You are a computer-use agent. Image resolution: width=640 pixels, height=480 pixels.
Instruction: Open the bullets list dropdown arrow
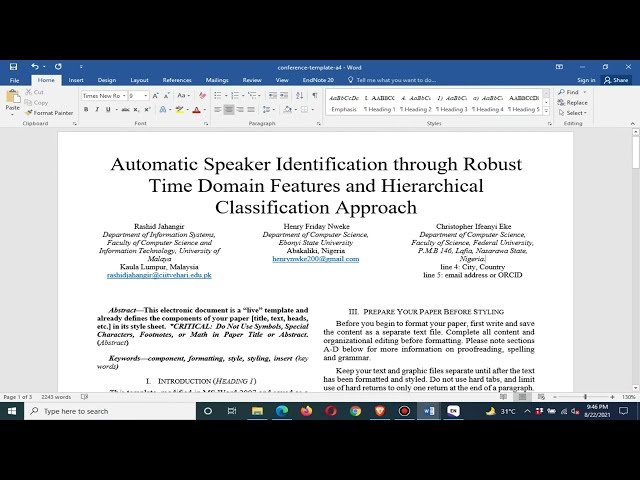coord(226,96)
